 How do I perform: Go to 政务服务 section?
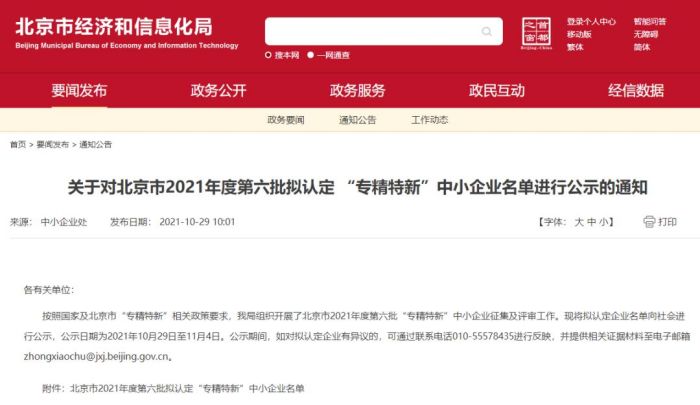(358, 91)
